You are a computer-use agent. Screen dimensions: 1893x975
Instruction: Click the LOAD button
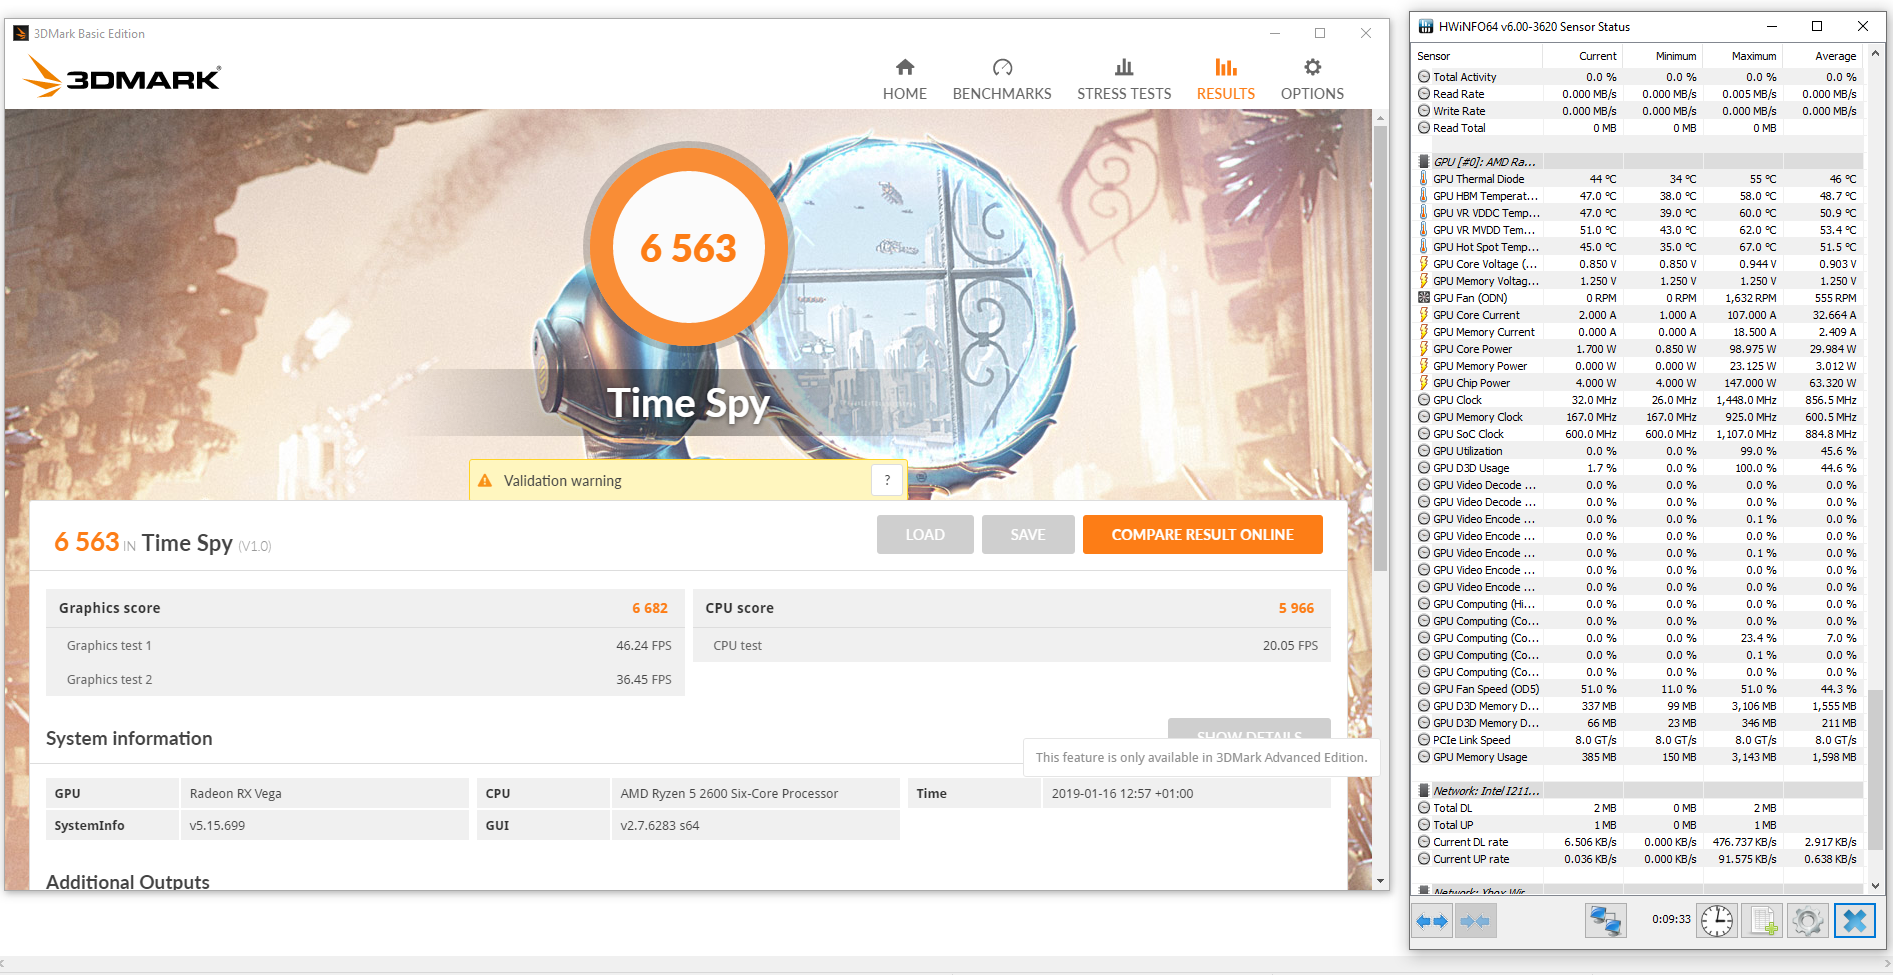tap(925, 535)
